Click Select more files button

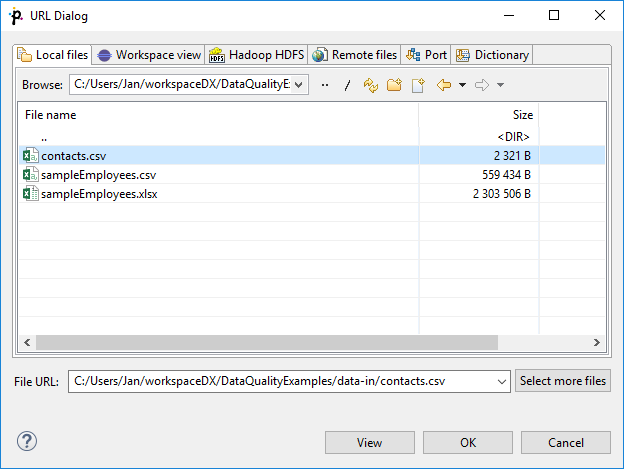point(563,381)
